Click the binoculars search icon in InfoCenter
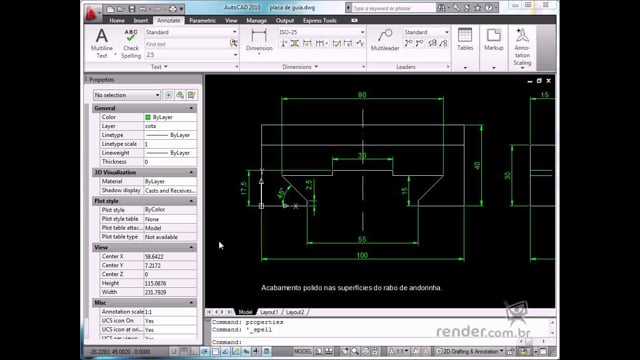The width and height of the screenshot is (640, 360). [x=441, y=8]
